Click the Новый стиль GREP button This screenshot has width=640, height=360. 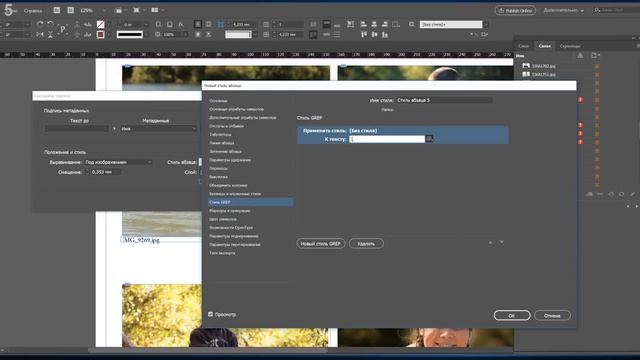(321, 244)
